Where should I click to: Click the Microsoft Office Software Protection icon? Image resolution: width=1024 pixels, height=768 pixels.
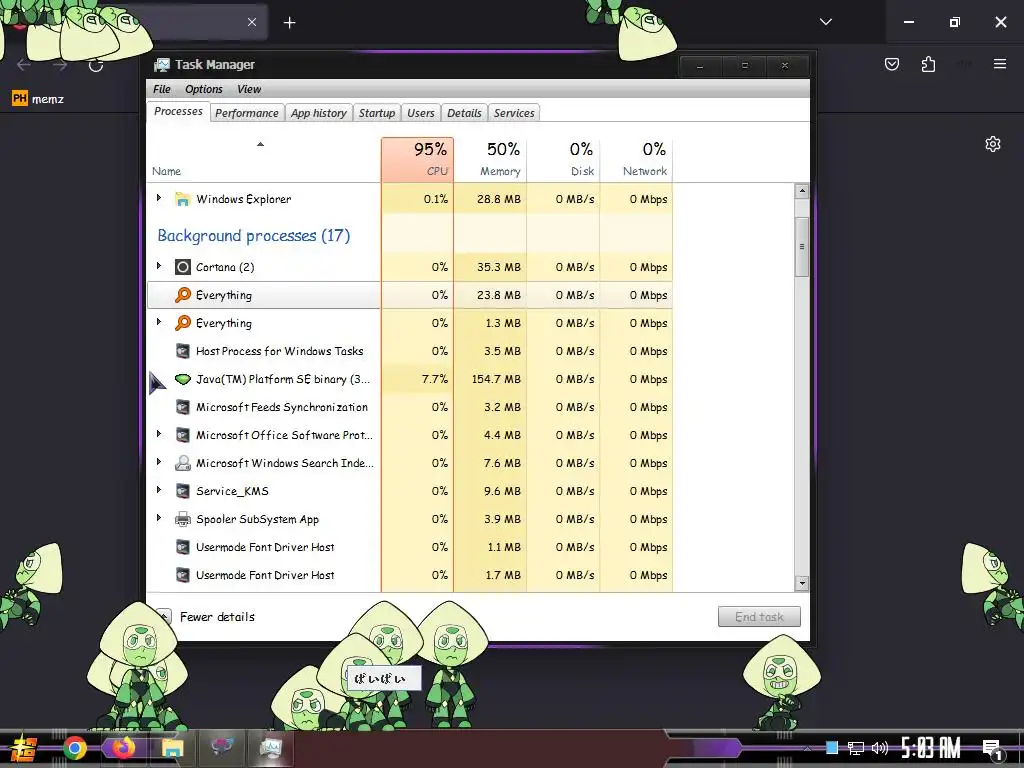coord(183,436)
